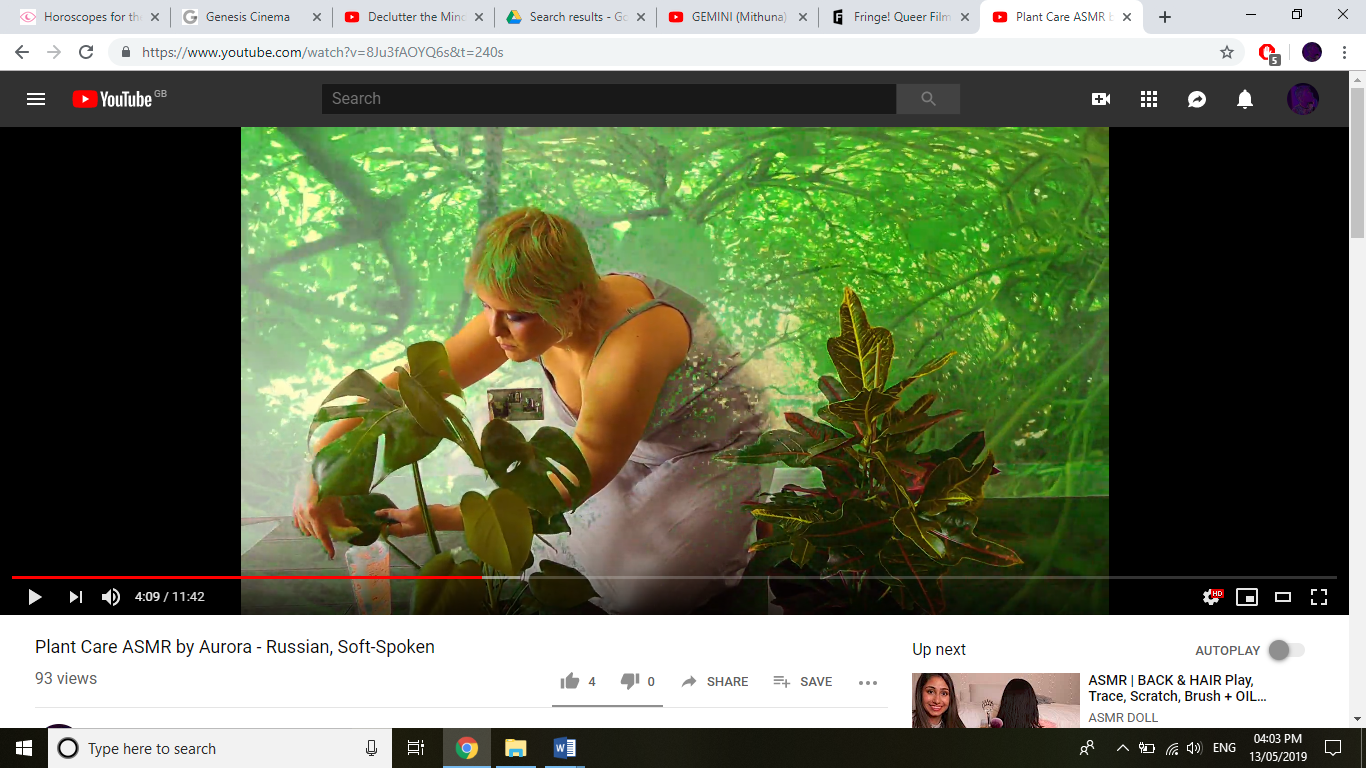Open the Chrome profile avatar
Screen dimensions: 1366x768
pos(1312,52)
